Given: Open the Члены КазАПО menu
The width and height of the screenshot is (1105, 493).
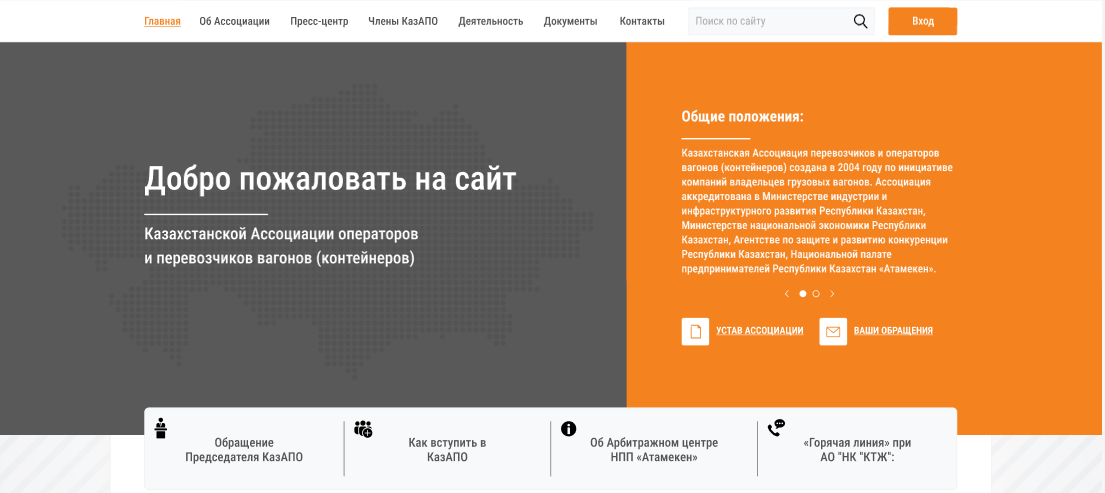Looking at the screenshot, I should point(403,21).
